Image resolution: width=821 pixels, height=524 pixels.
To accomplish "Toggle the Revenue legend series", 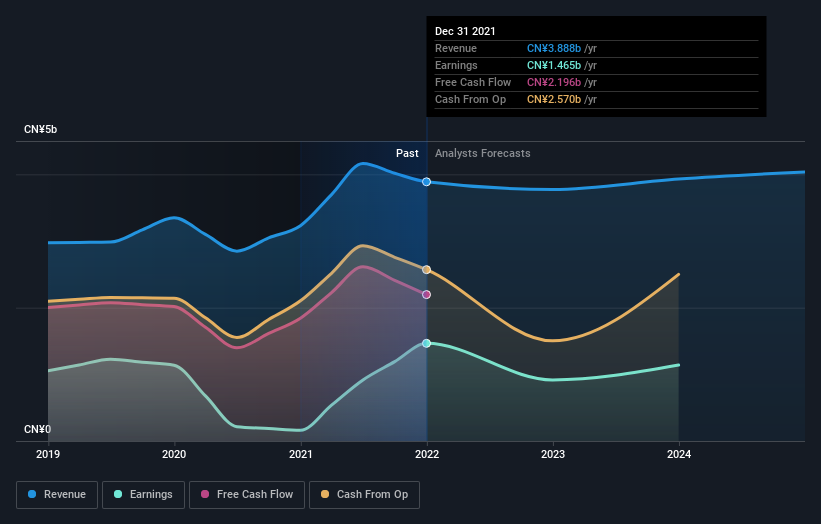I will click(x=57, y=495).
